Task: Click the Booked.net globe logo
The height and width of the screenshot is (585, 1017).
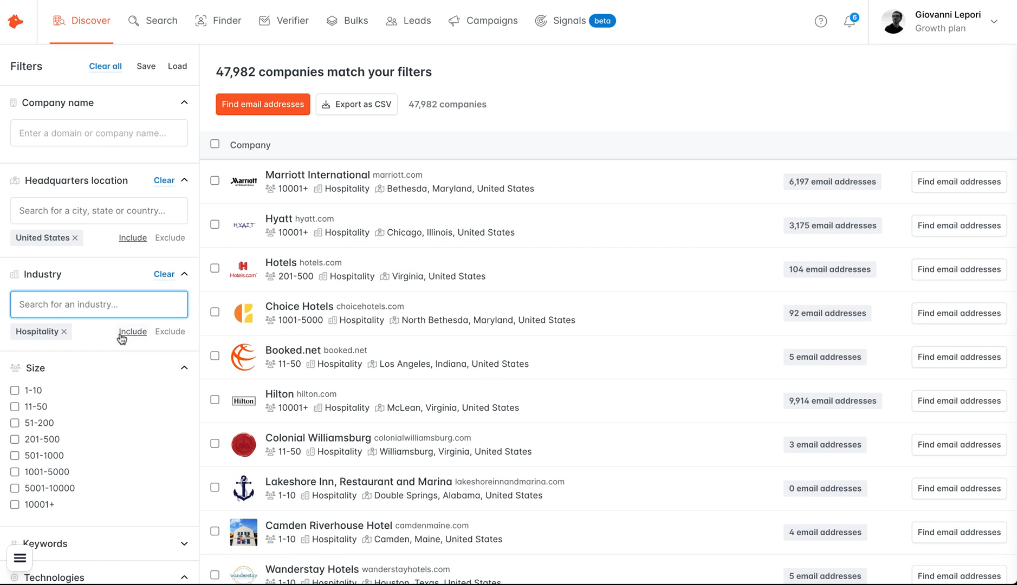Action: pyautogui.click(x=243, y=357)
